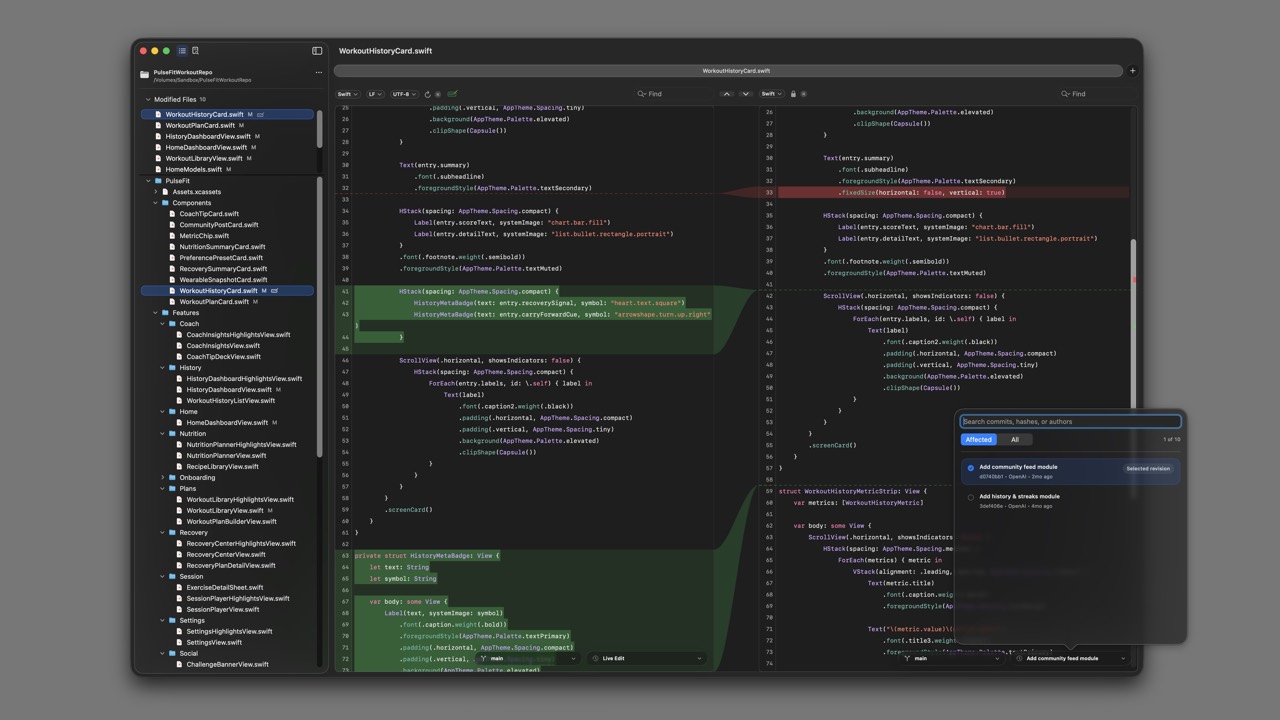Viewport: 1280px width, 720px height.
Task: Click the Selected revision badge
Action: (x=1148, y=468)
